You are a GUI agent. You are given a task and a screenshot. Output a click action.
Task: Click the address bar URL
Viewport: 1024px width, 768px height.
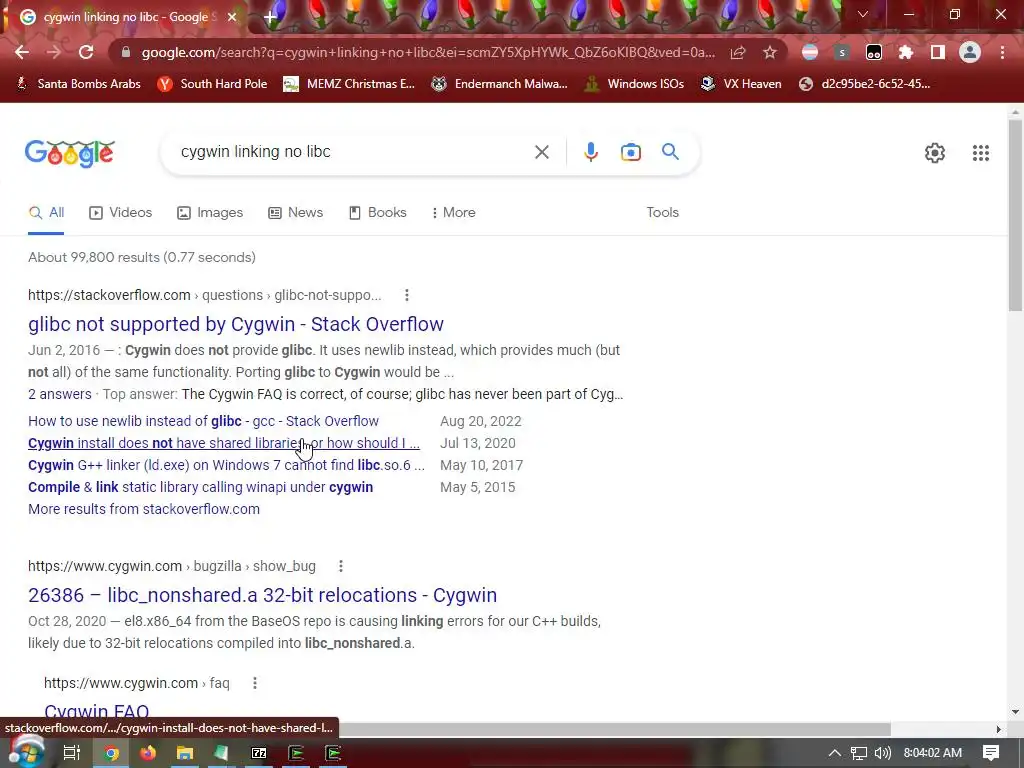click(x=428, y=52)
